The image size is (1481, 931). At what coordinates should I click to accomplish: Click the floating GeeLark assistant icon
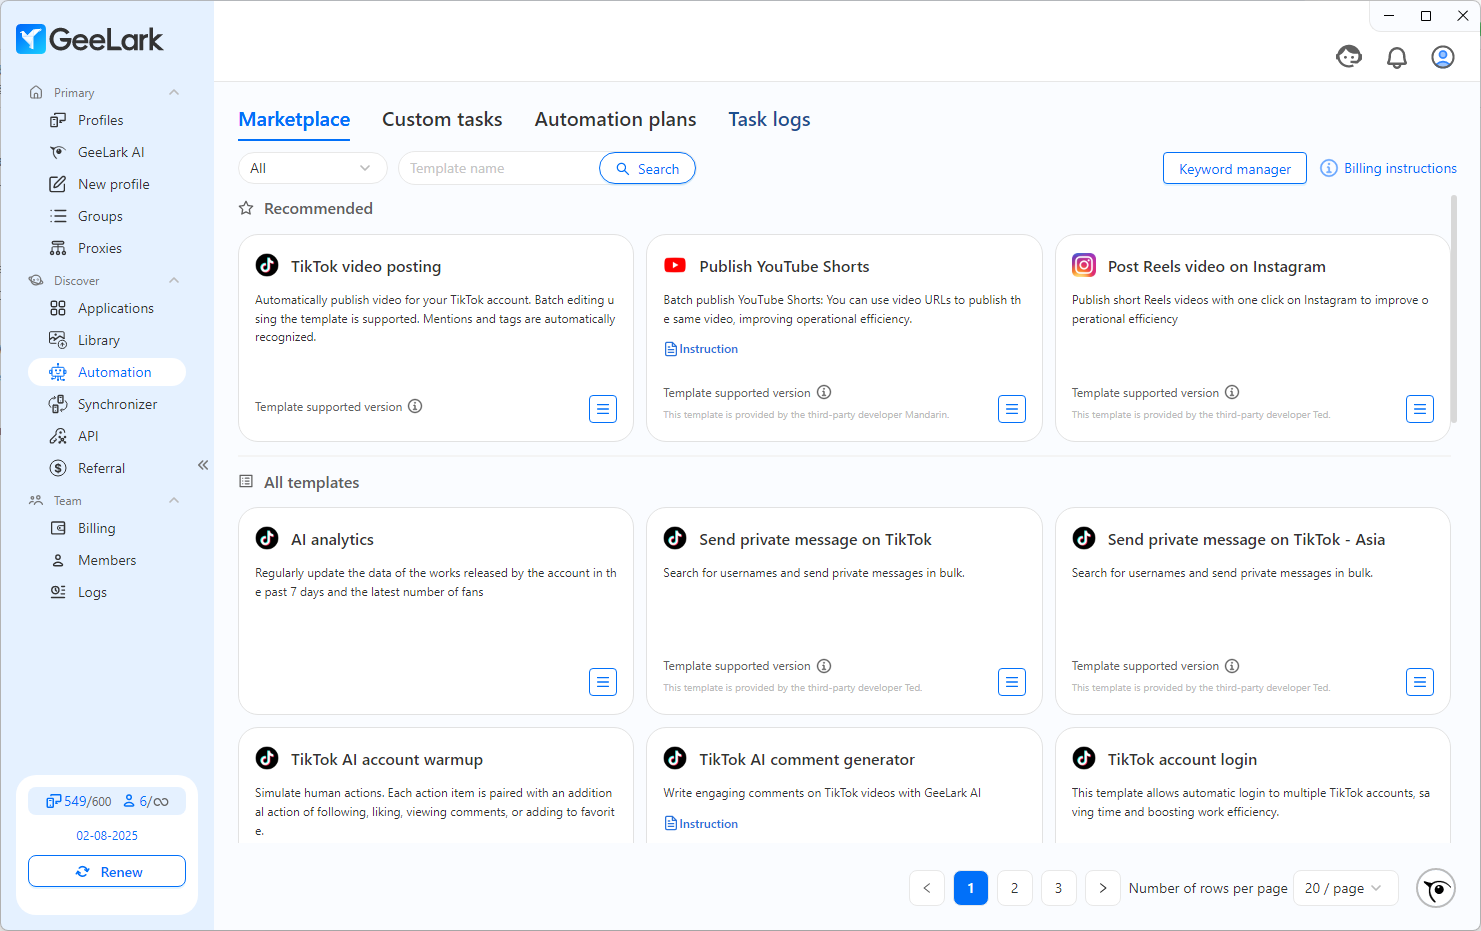(x=1436, y=888)
